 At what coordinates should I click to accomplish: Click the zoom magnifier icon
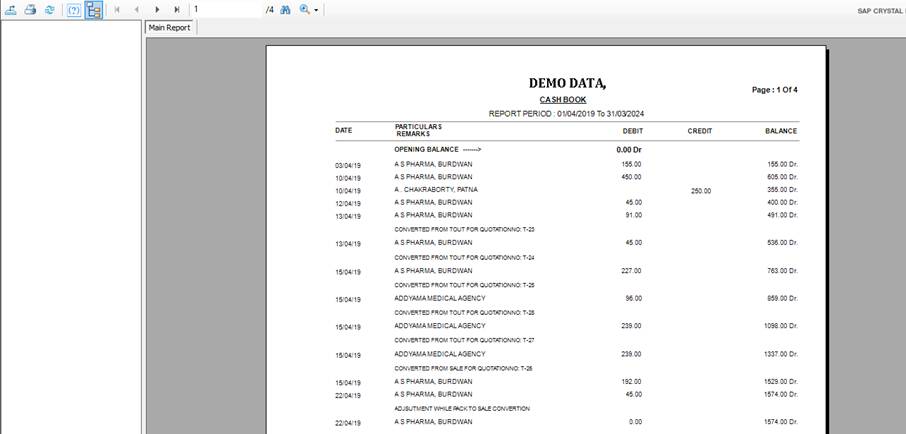coord(304,9)
